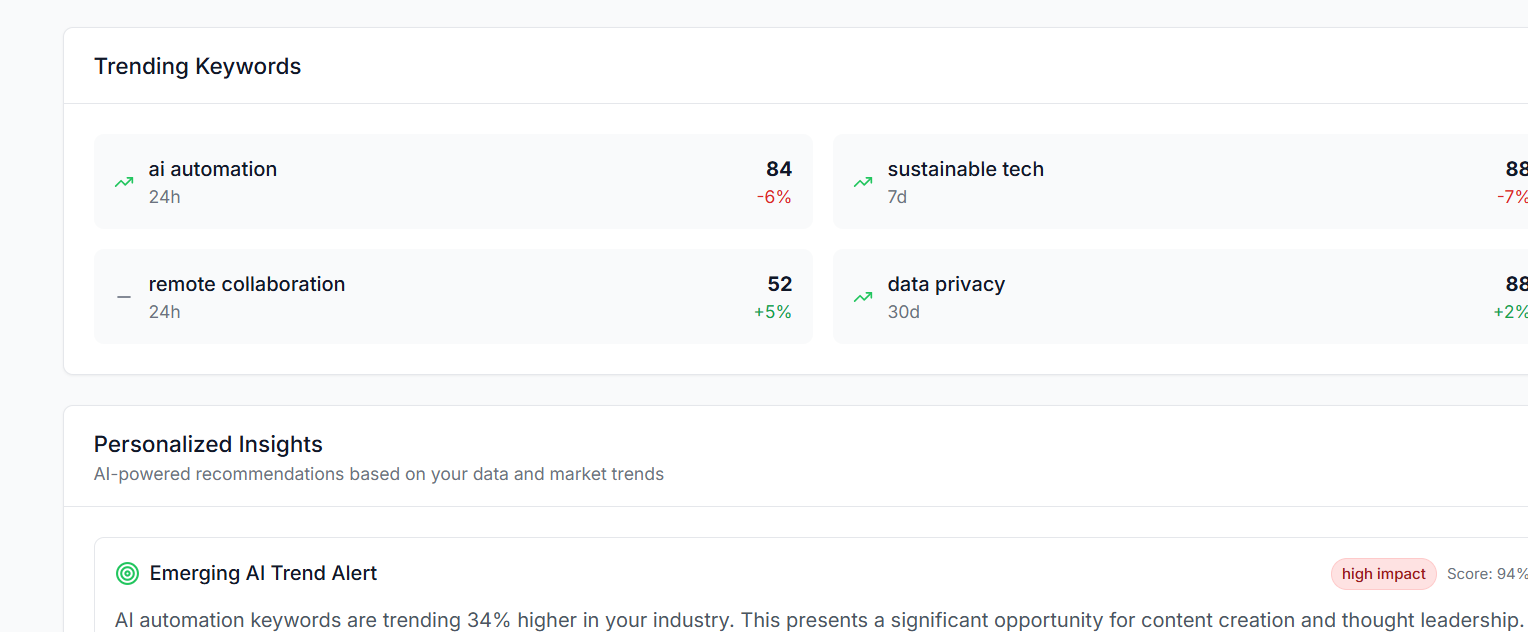Click the -6% change under ai automation
Screen dimensions: 1528x632
[x=774, y=197]
